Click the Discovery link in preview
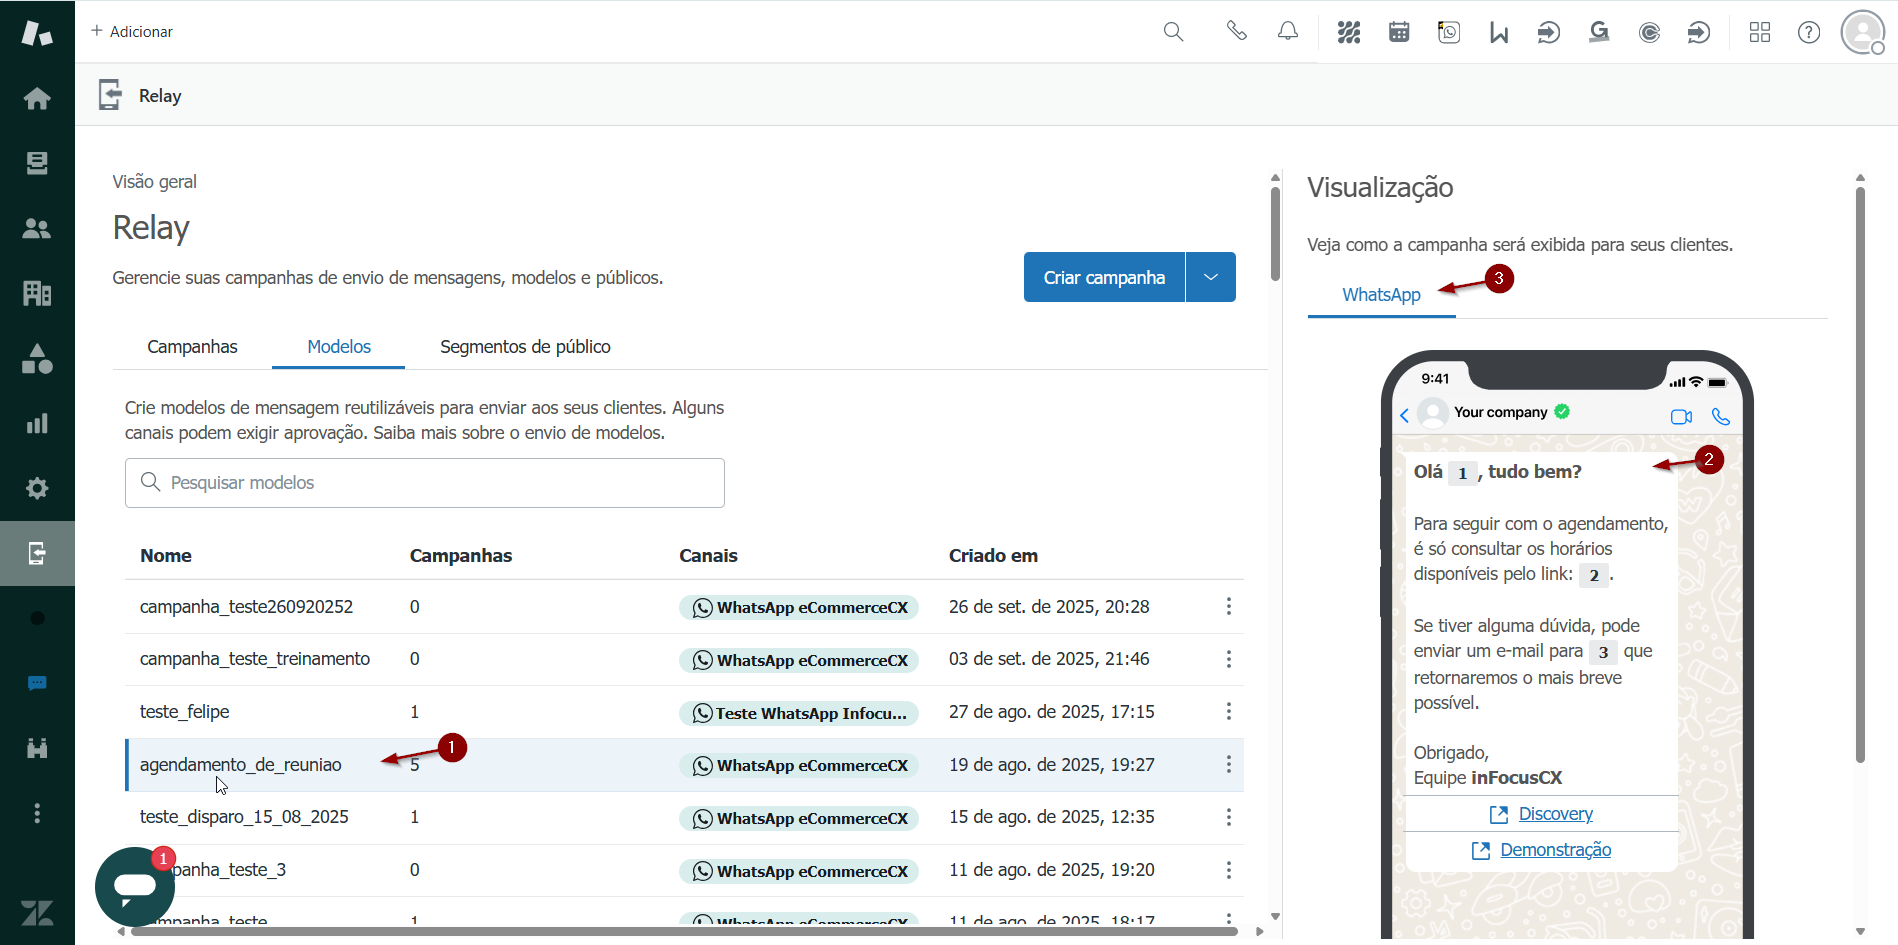Image resolution: width=1898 pixels, height=945 pixels. pos(1555,814)
